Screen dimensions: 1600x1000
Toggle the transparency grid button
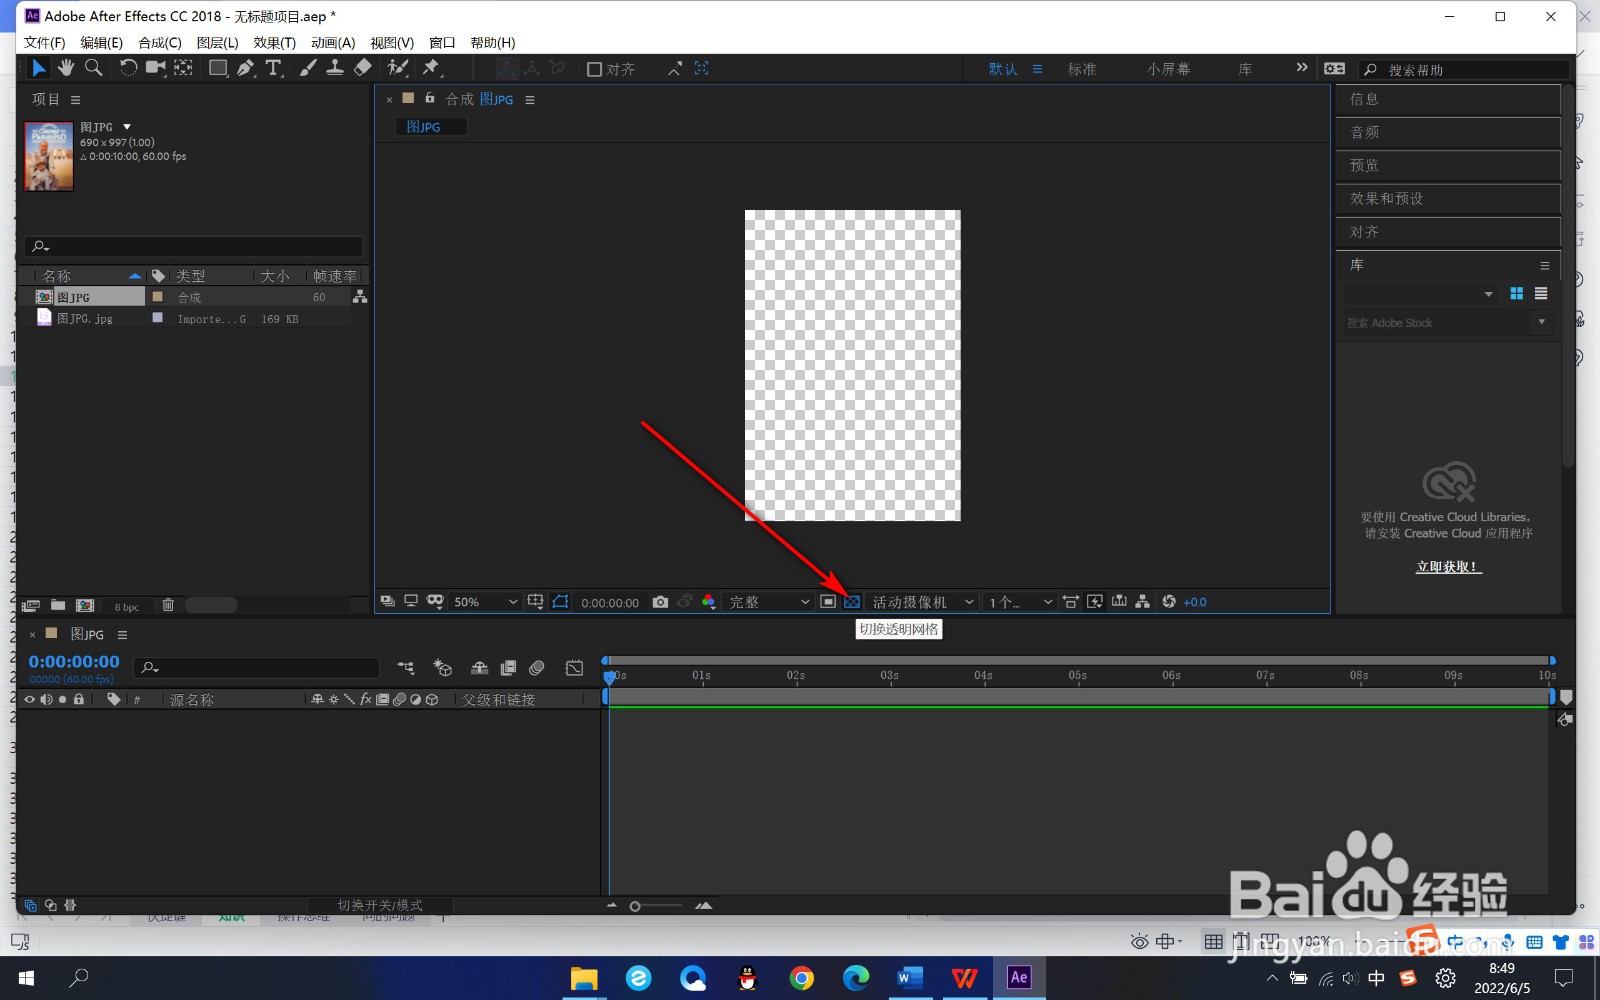point(852,602)
